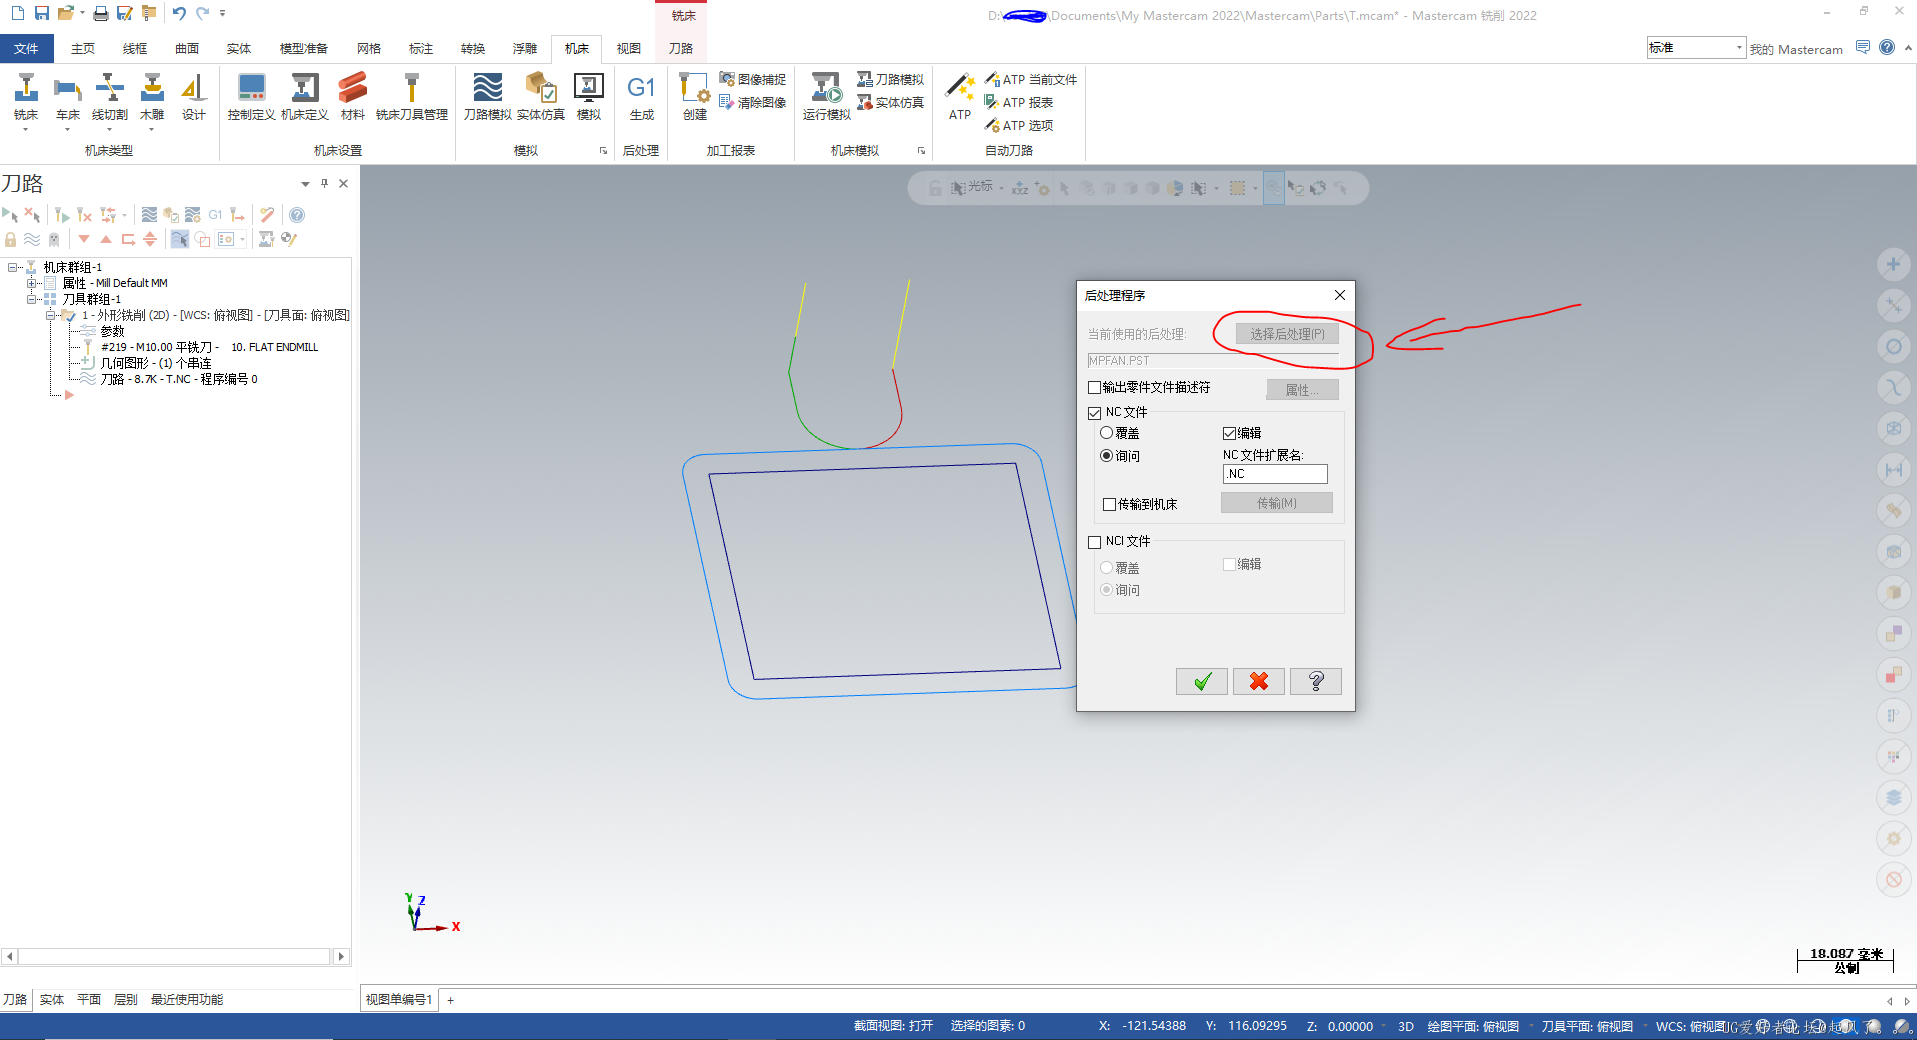Cancel dialog with red X button

tap(1259, 681)
